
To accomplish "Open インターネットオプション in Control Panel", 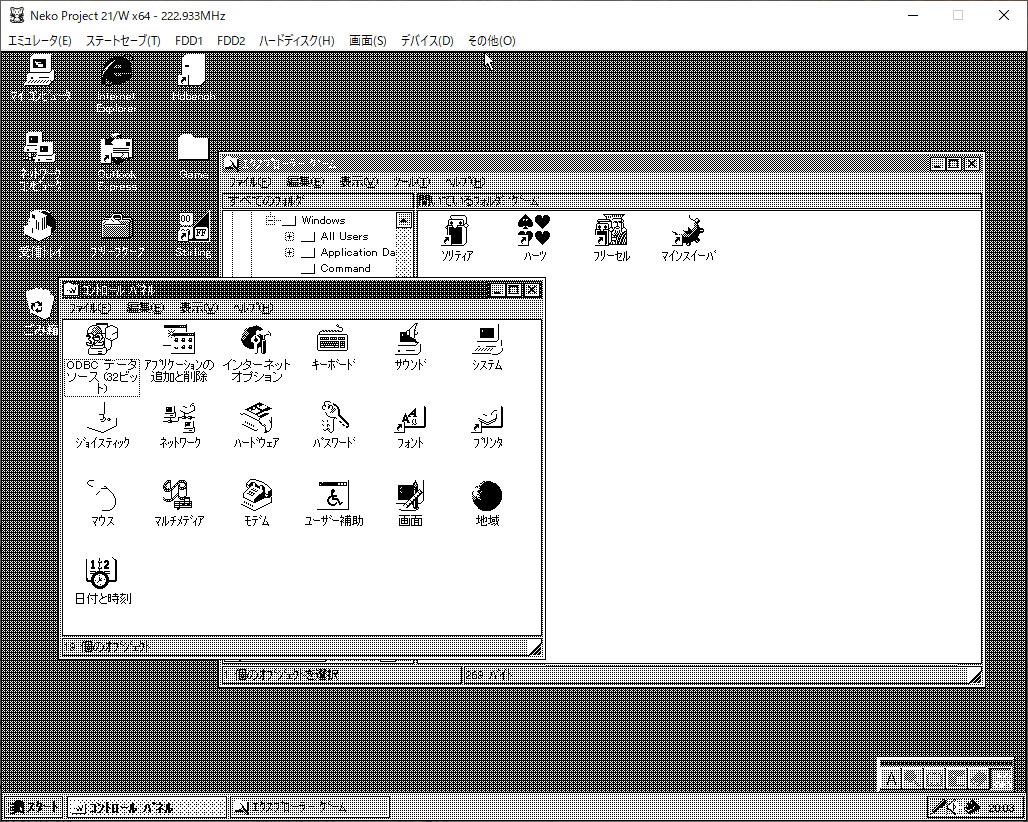I will pos(256,354).
